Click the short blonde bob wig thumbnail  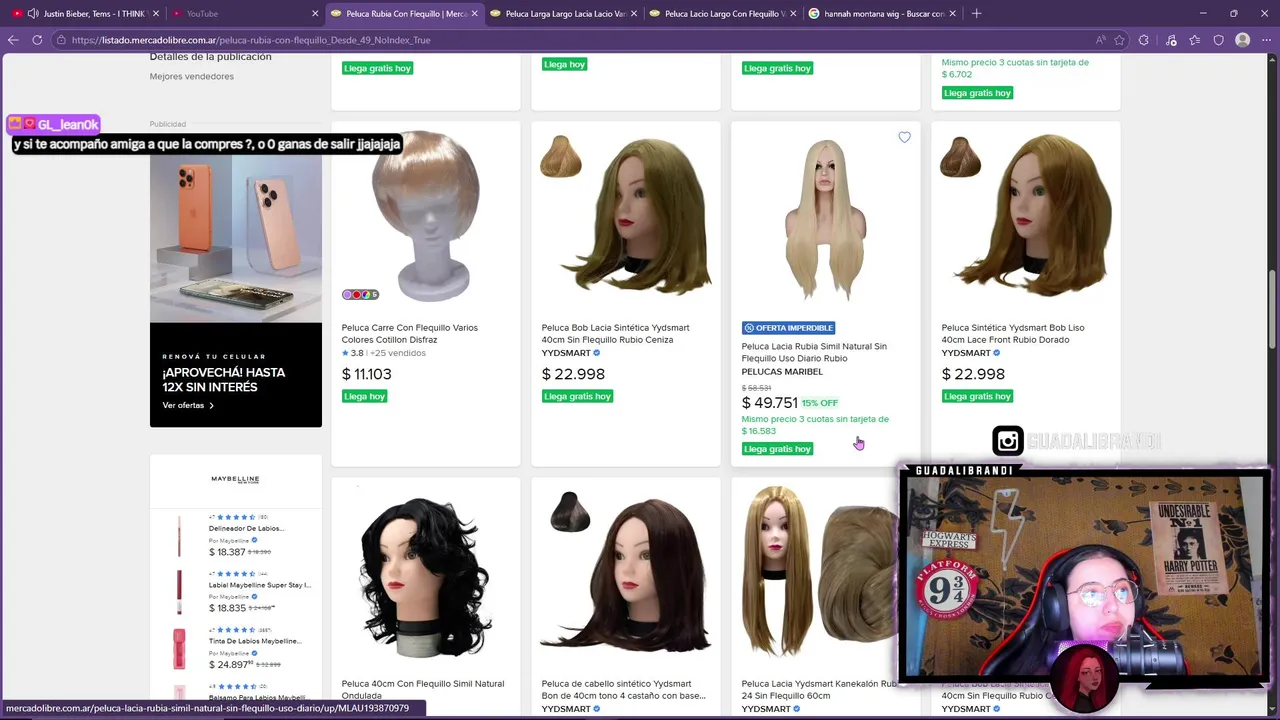pyautogui.click(x=426, y=215)
